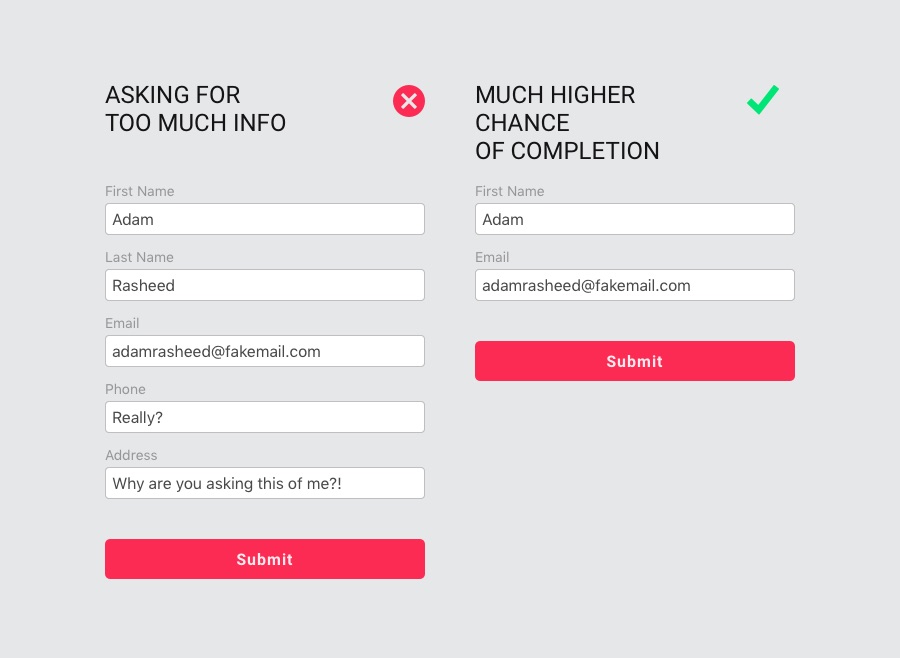Click the Much Higher Chance Of Completion heading
The width and height of the screenshot is (900, 658).
coord(567,123)
